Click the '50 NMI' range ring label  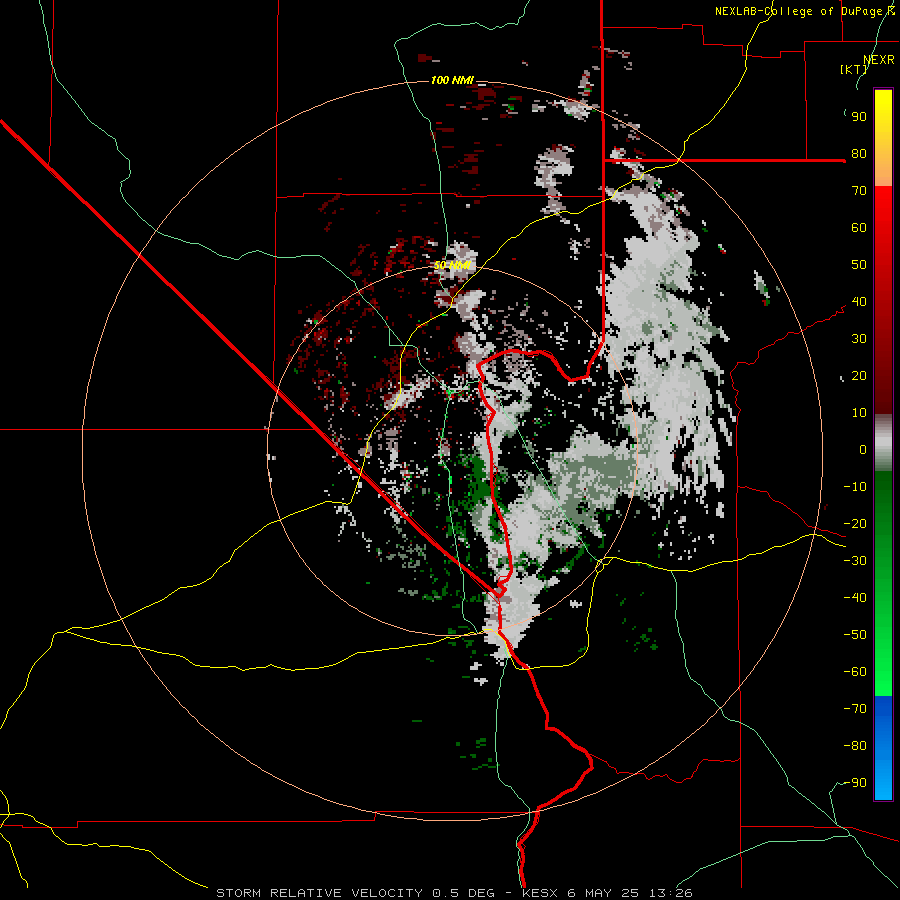(x=452, y=265)
